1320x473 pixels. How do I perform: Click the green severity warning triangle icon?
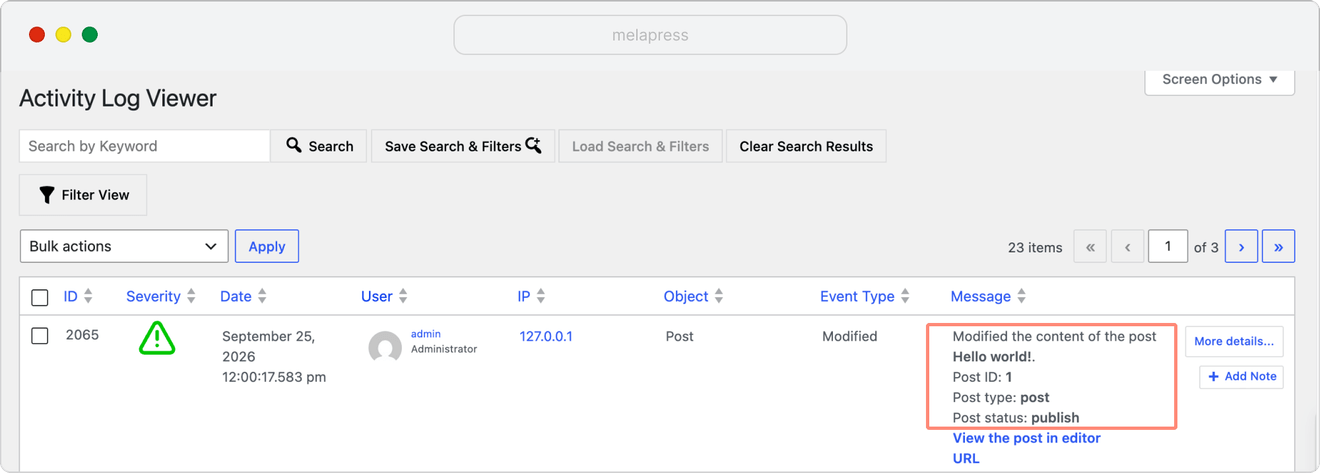(157, 338)
